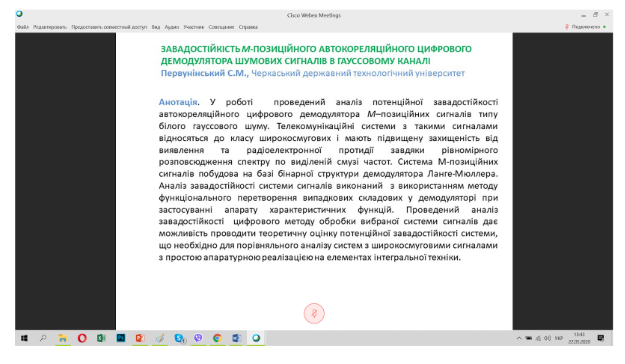
Task: Open Skype from taskbar
Action: pyautogui.click(x=179, y=338)
